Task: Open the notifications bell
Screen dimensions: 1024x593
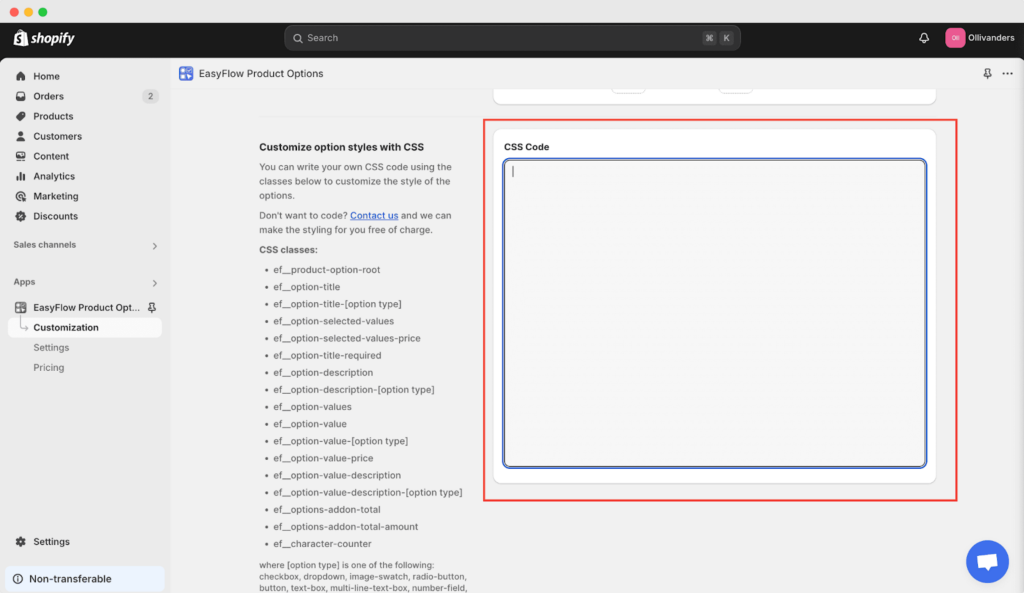Action: 924,38
